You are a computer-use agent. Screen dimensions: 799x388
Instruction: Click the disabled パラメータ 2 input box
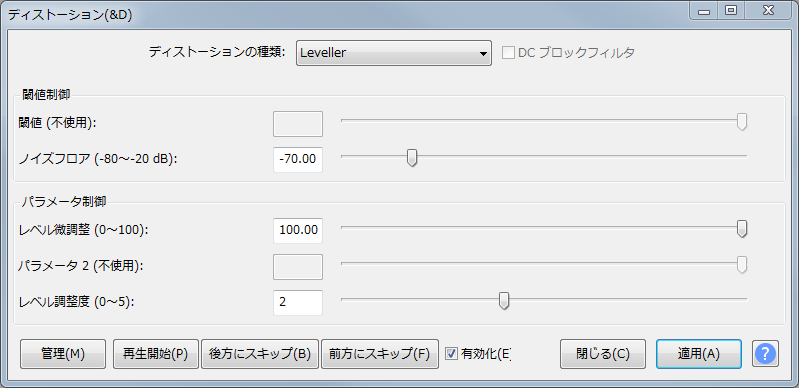pyautogui.click(x=298, y=267)
